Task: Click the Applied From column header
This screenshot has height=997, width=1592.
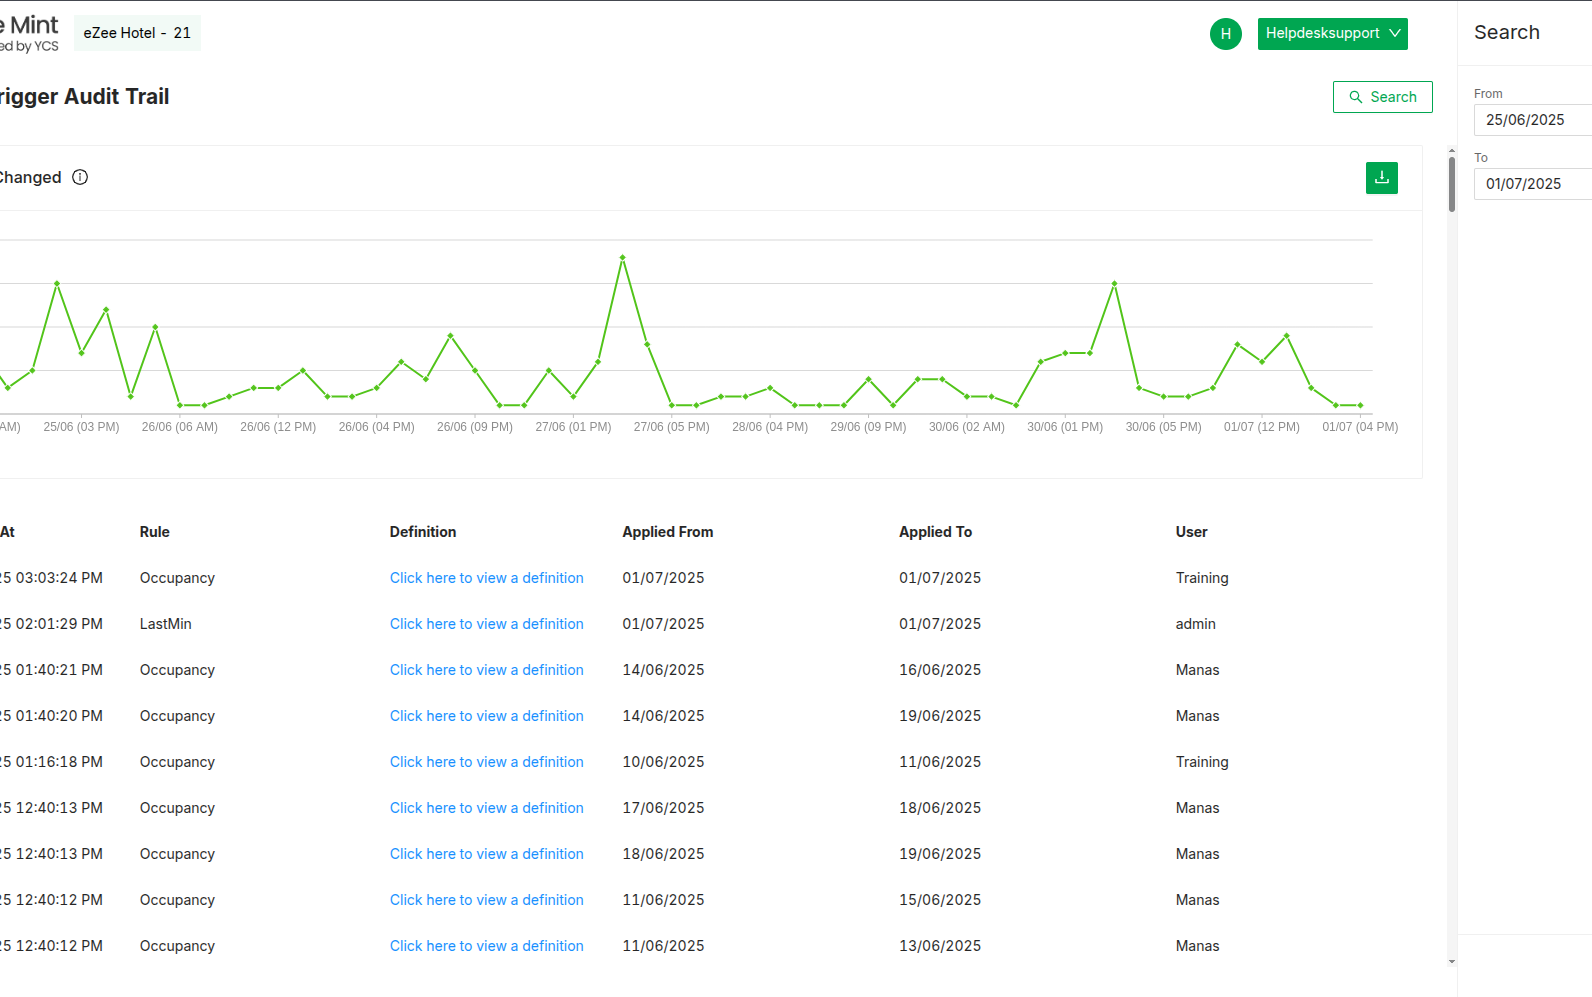Action: [x=667, y=532]
